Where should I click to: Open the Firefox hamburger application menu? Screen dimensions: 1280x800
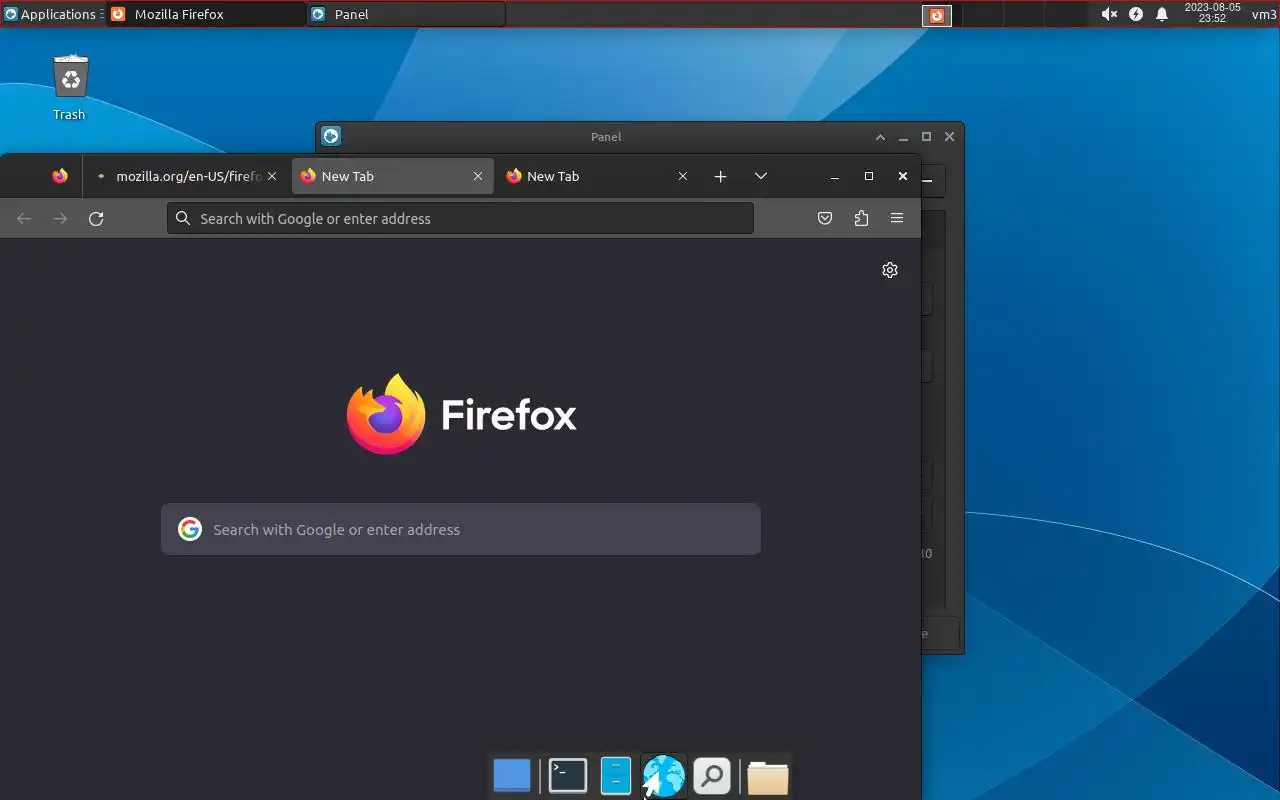coord(897,218)
